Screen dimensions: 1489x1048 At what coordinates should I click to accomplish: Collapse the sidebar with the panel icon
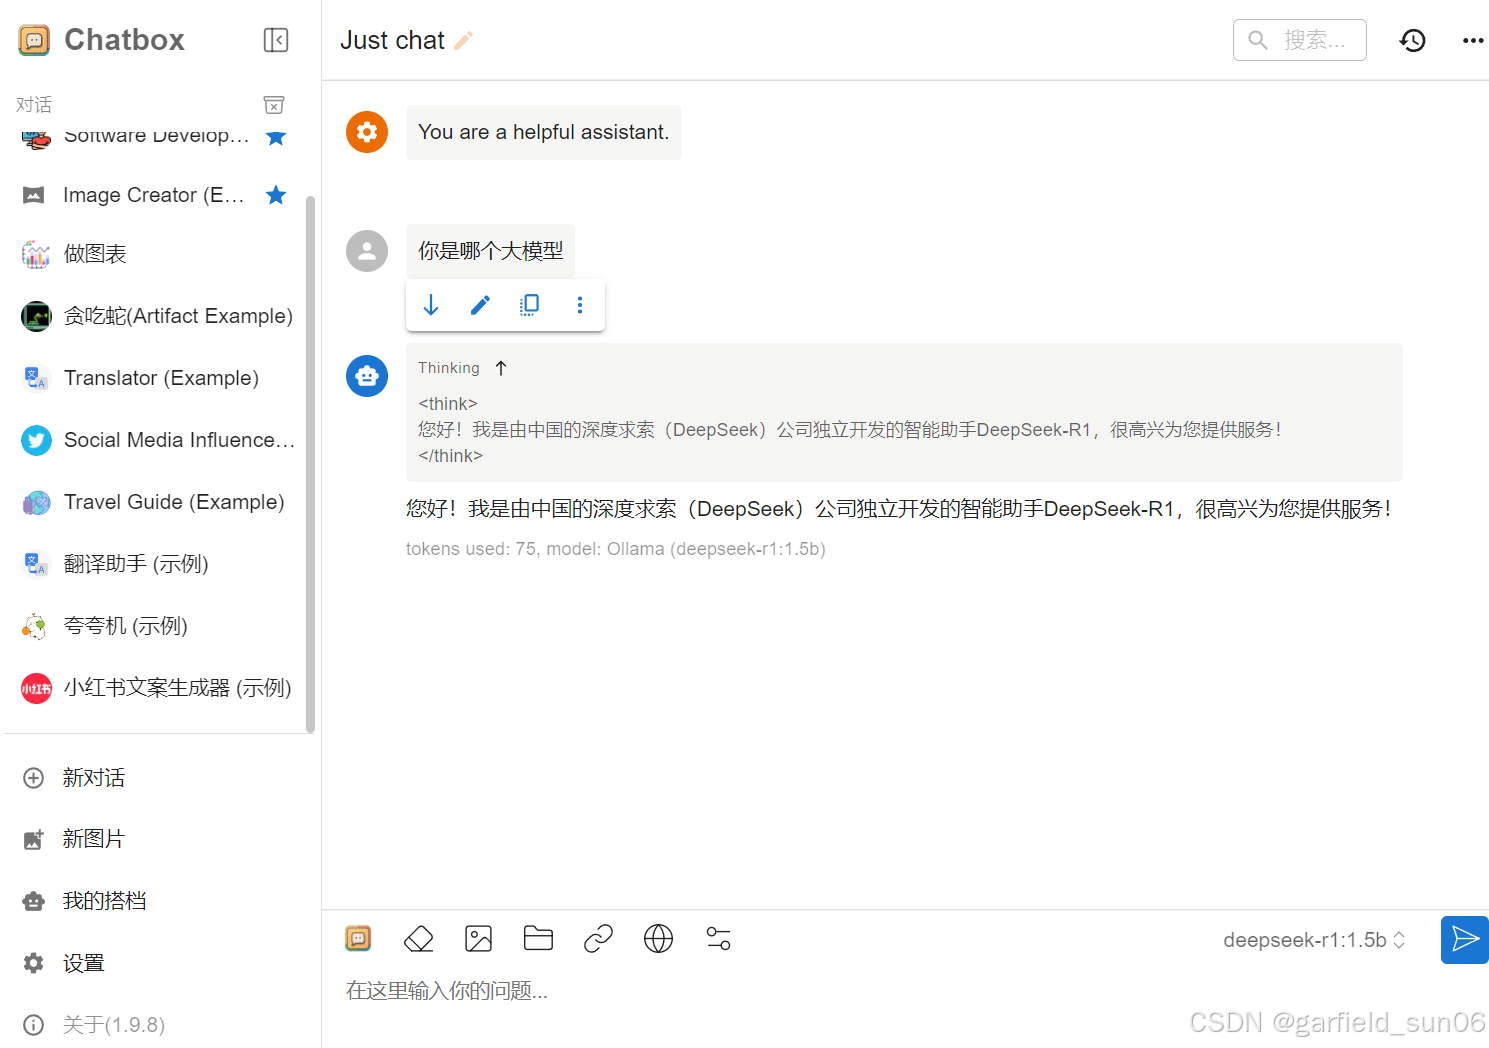[276, 40]
